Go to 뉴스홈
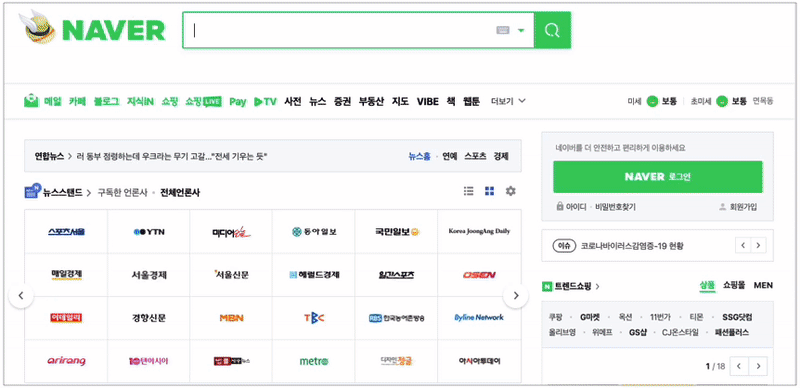Screen dimensions: 800x388 click(419, 156)
